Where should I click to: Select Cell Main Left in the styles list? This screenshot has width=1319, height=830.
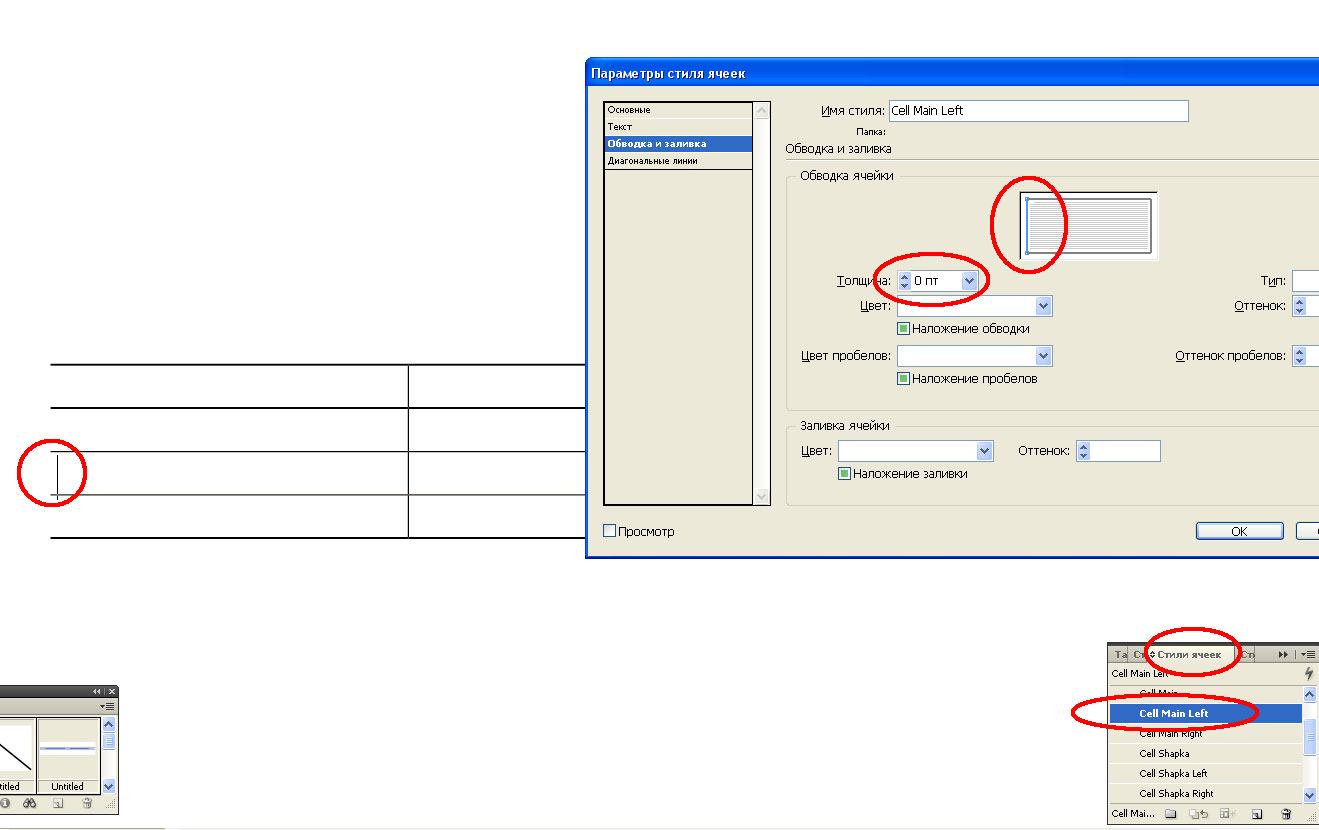[1206, 713]
